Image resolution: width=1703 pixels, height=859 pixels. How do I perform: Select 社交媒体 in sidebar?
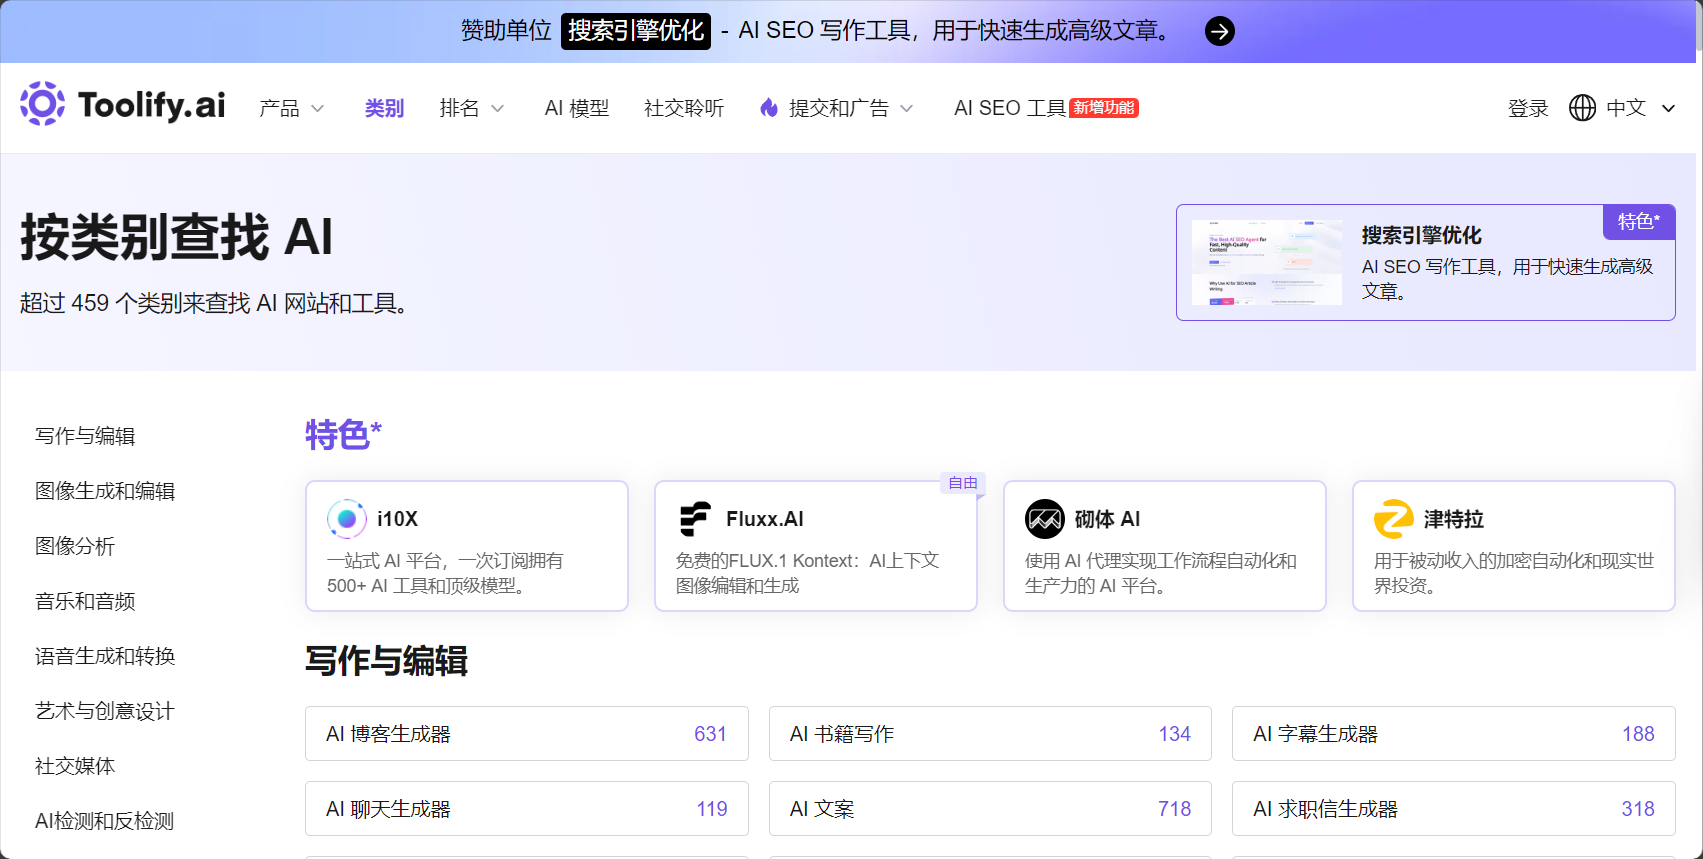[x=75, y=766]
